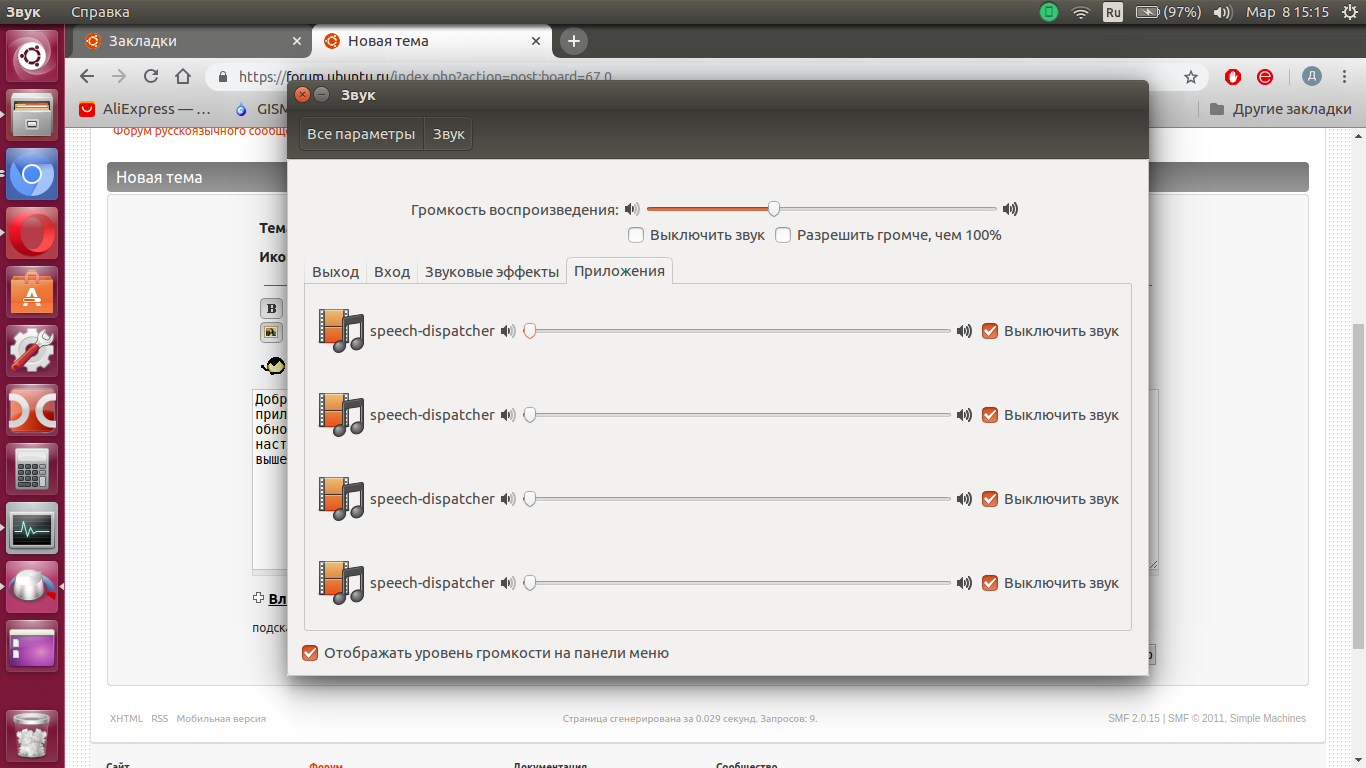
Task: Toggle 'Выключить звук' under playback volume
Action: [696, 235]
